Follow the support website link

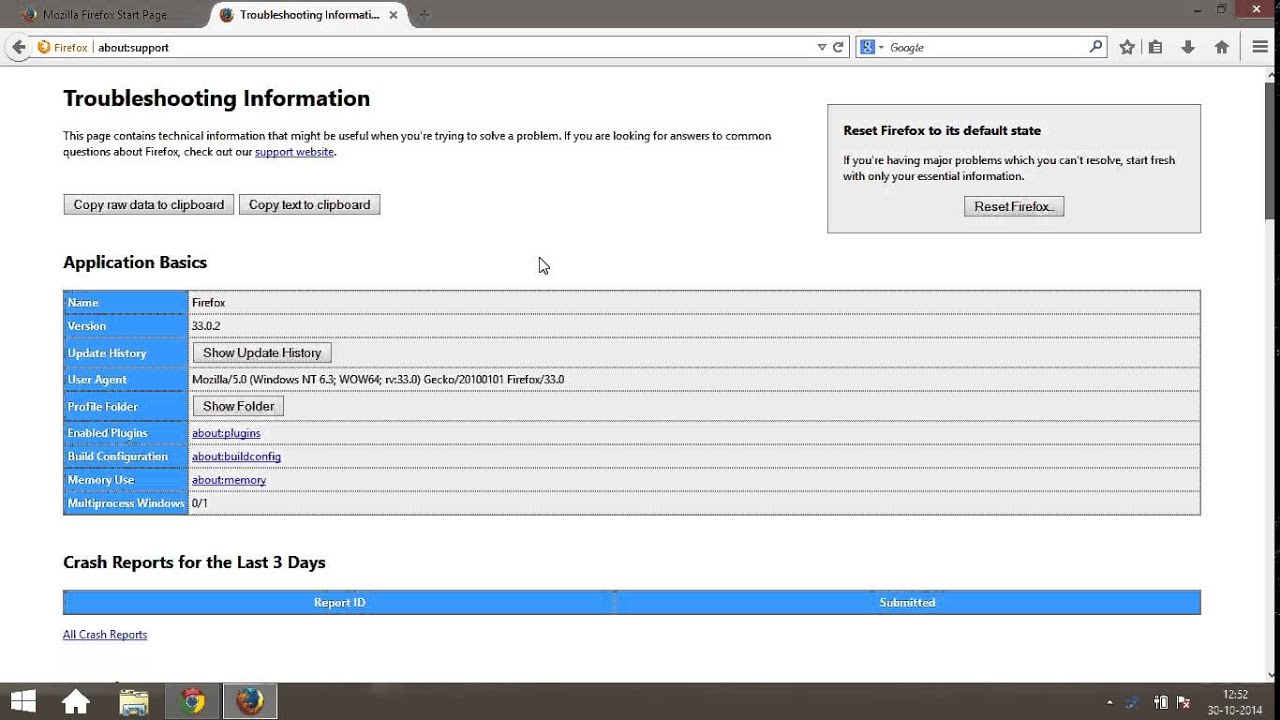[x=294, y=152]
